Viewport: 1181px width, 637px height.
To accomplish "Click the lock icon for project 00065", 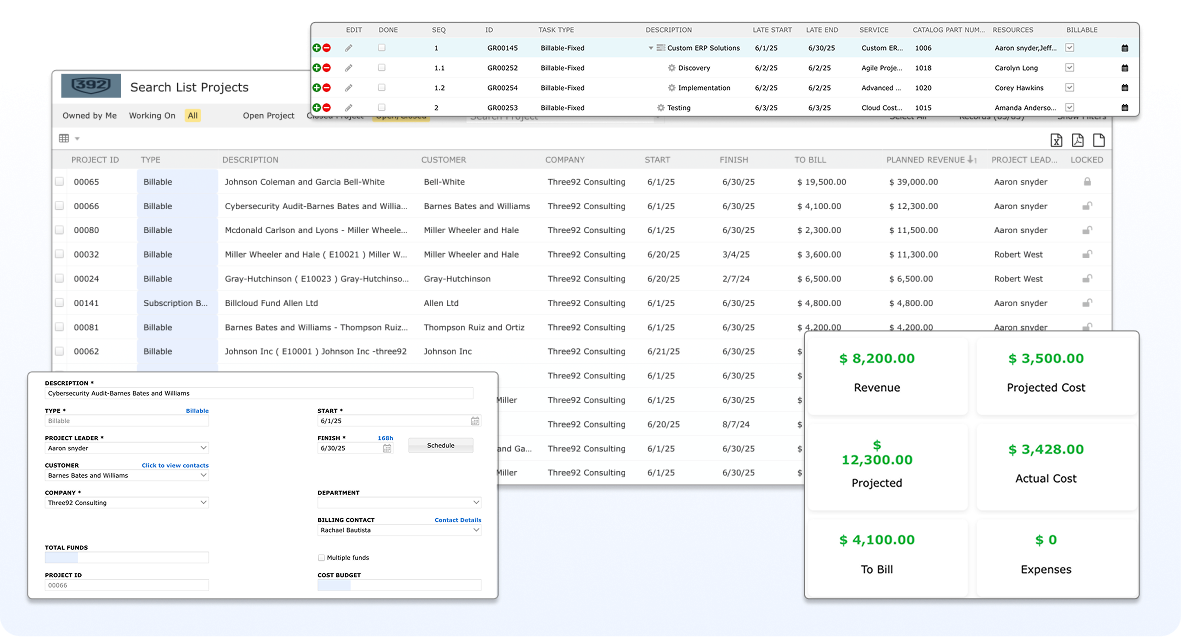I will tap(1087, 181).
